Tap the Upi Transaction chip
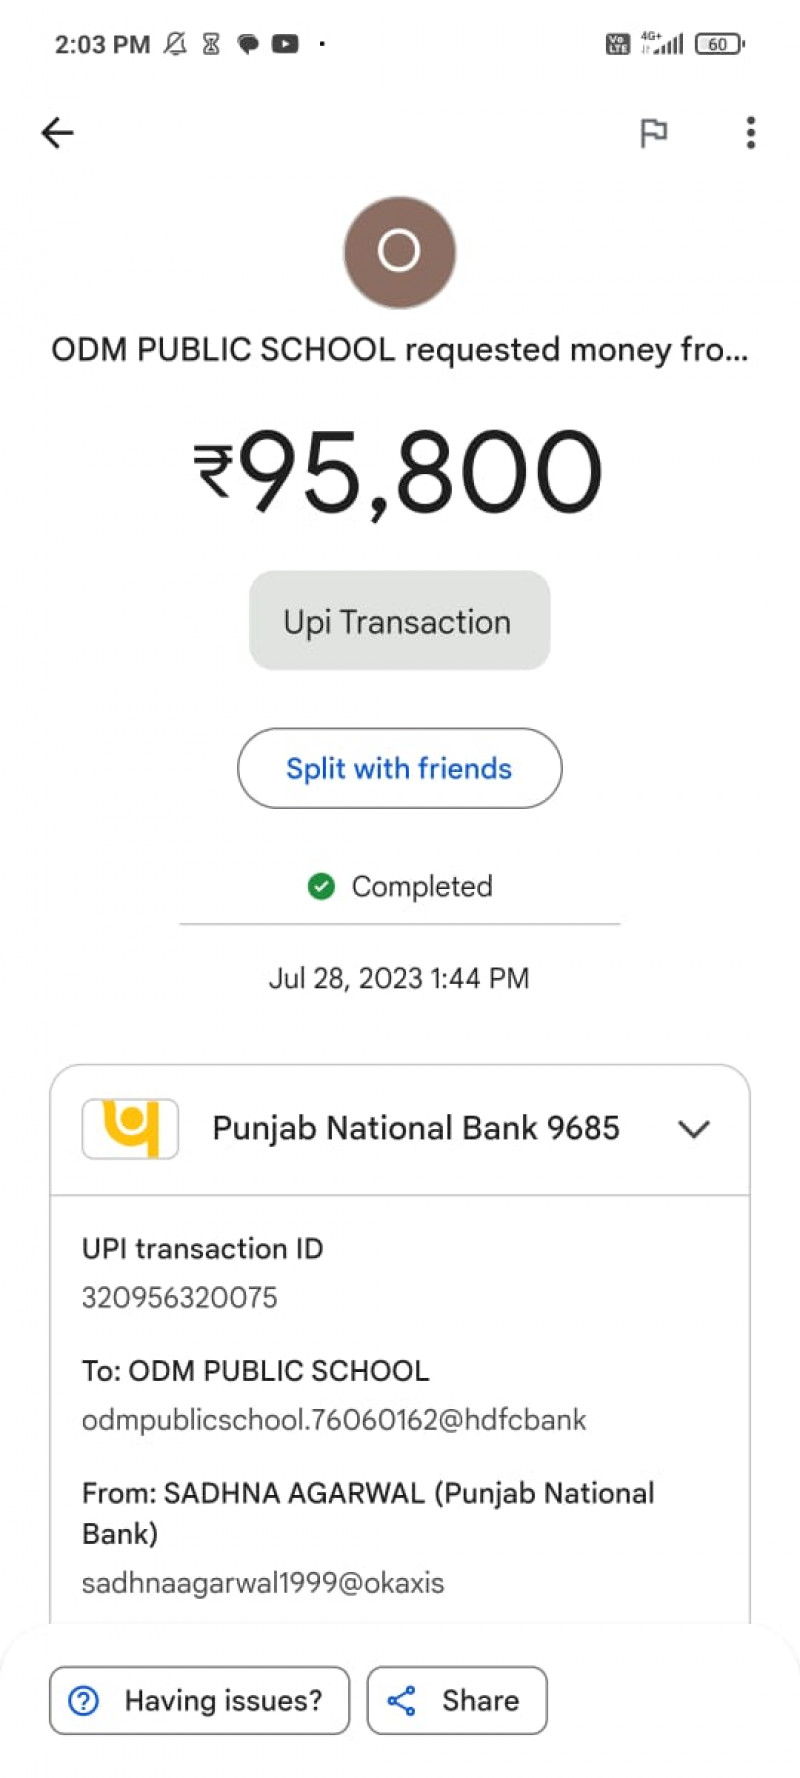This screenshot has height=1778, width=800. (399, 621)
